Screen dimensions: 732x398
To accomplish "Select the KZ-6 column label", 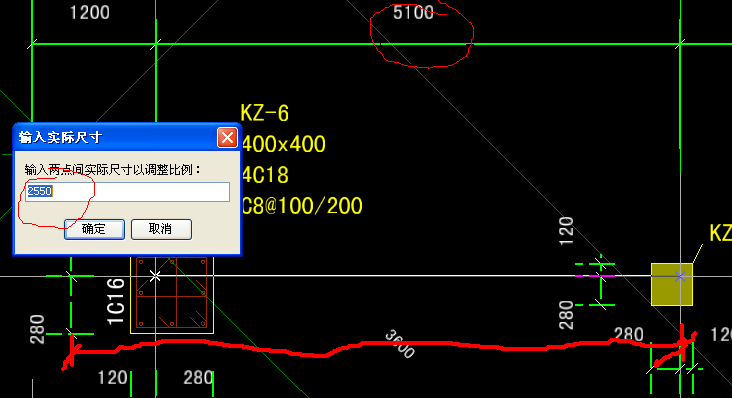I will click(x=265, y=113).
